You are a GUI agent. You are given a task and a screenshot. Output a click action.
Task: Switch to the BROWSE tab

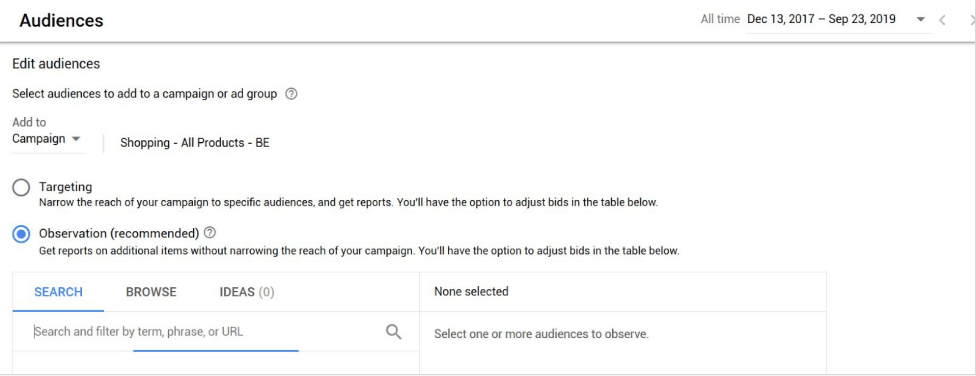click(151, 292)
